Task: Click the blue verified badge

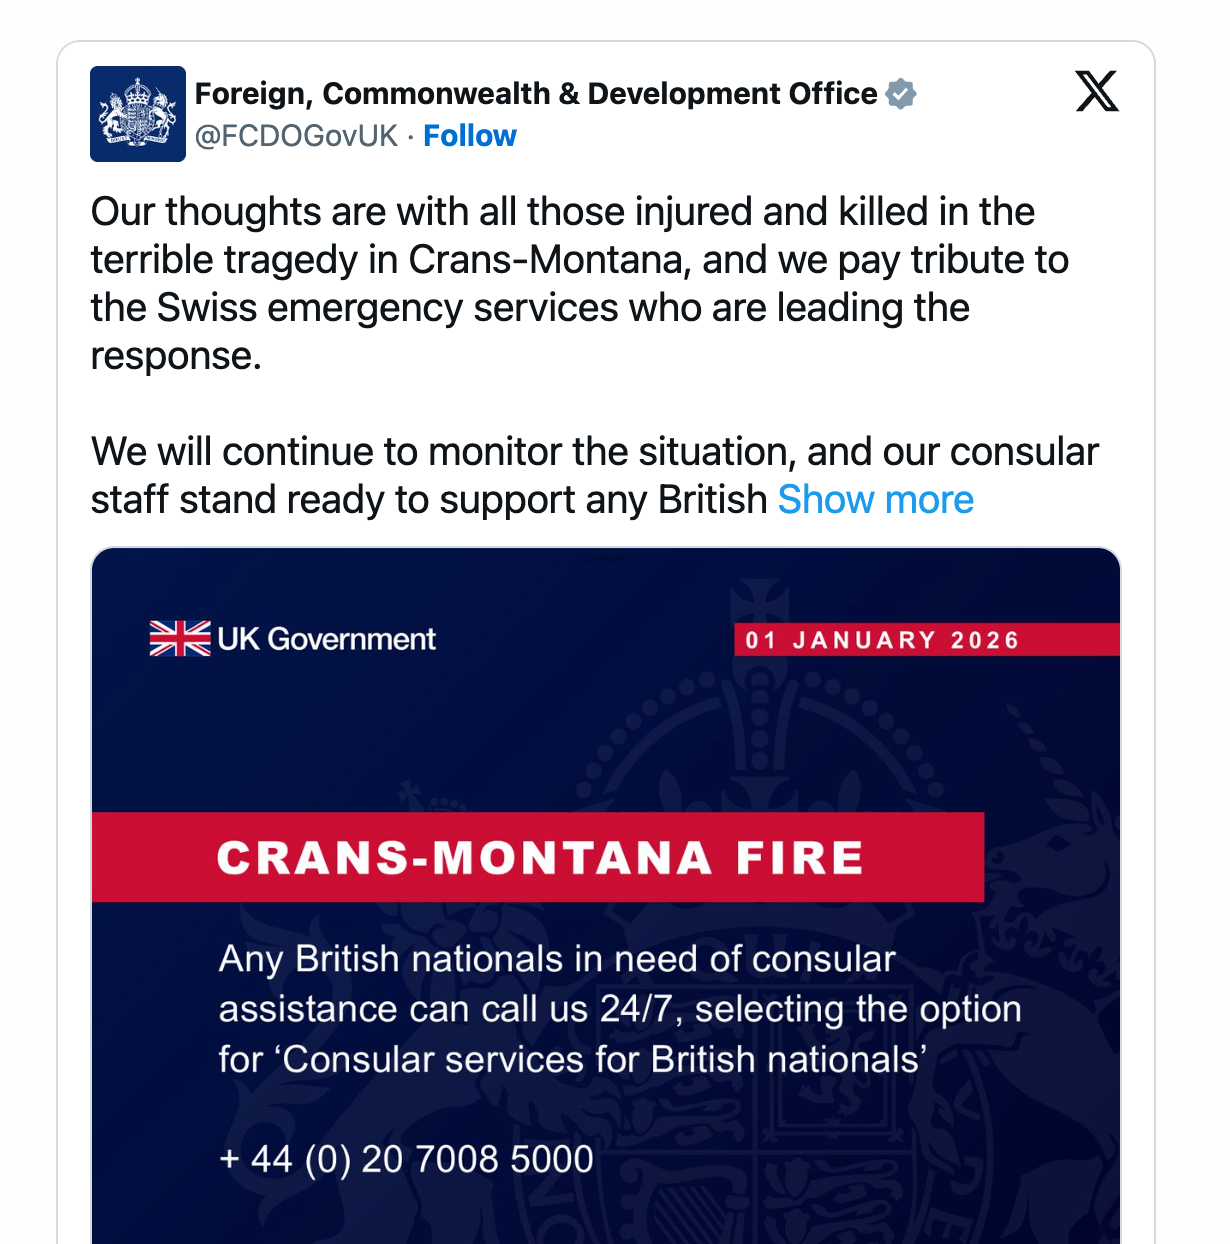Action: (x=901, y=94)
